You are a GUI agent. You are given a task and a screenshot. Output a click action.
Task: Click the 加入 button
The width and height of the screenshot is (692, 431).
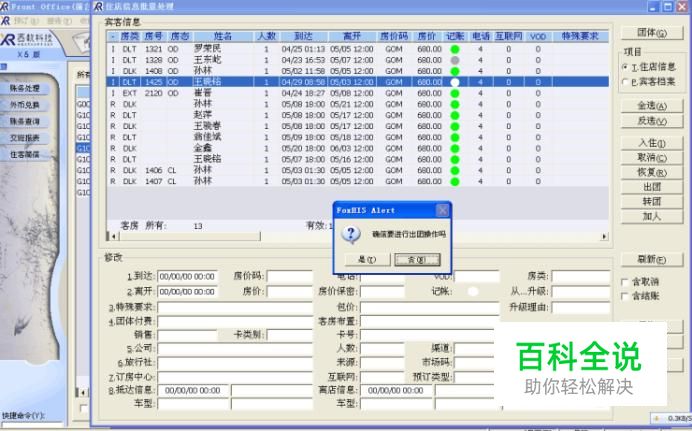(652, 216)
